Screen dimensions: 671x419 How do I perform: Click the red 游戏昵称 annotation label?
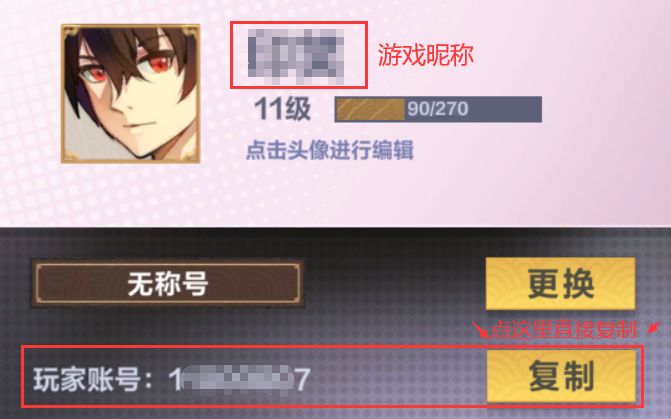tap(425, 55)
